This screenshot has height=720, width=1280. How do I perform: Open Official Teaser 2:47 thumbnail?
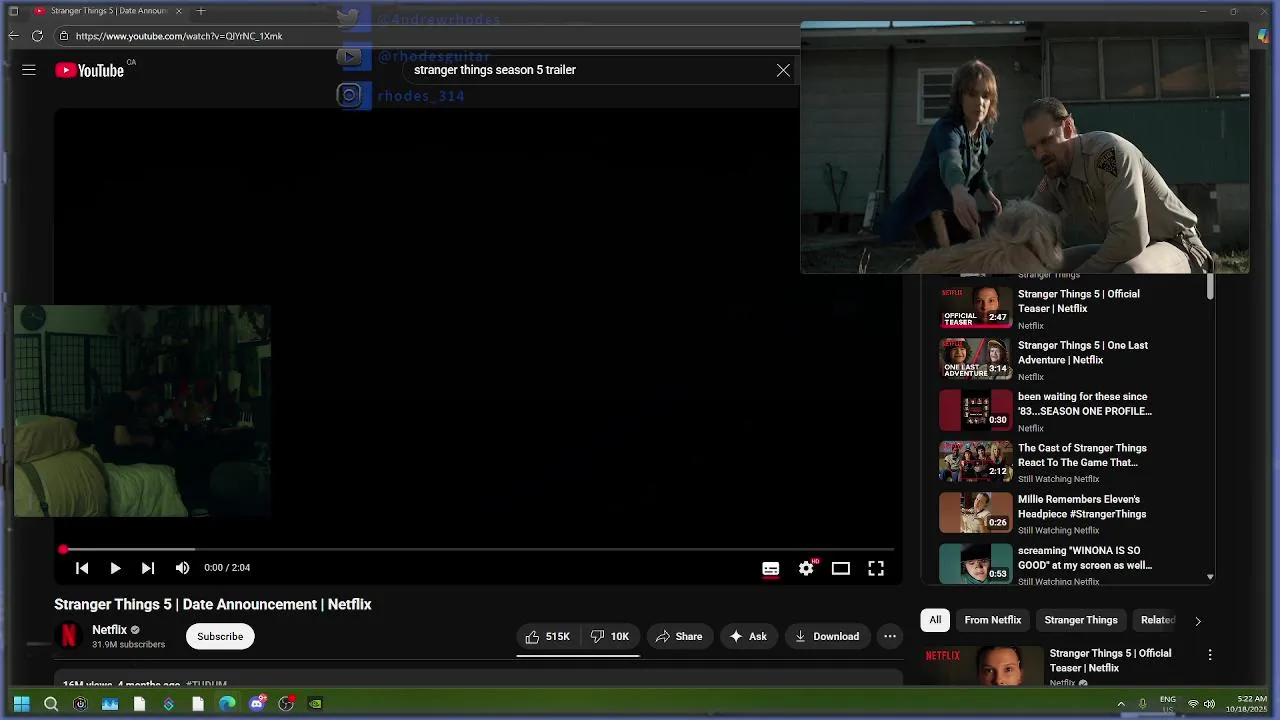point(976,307)
